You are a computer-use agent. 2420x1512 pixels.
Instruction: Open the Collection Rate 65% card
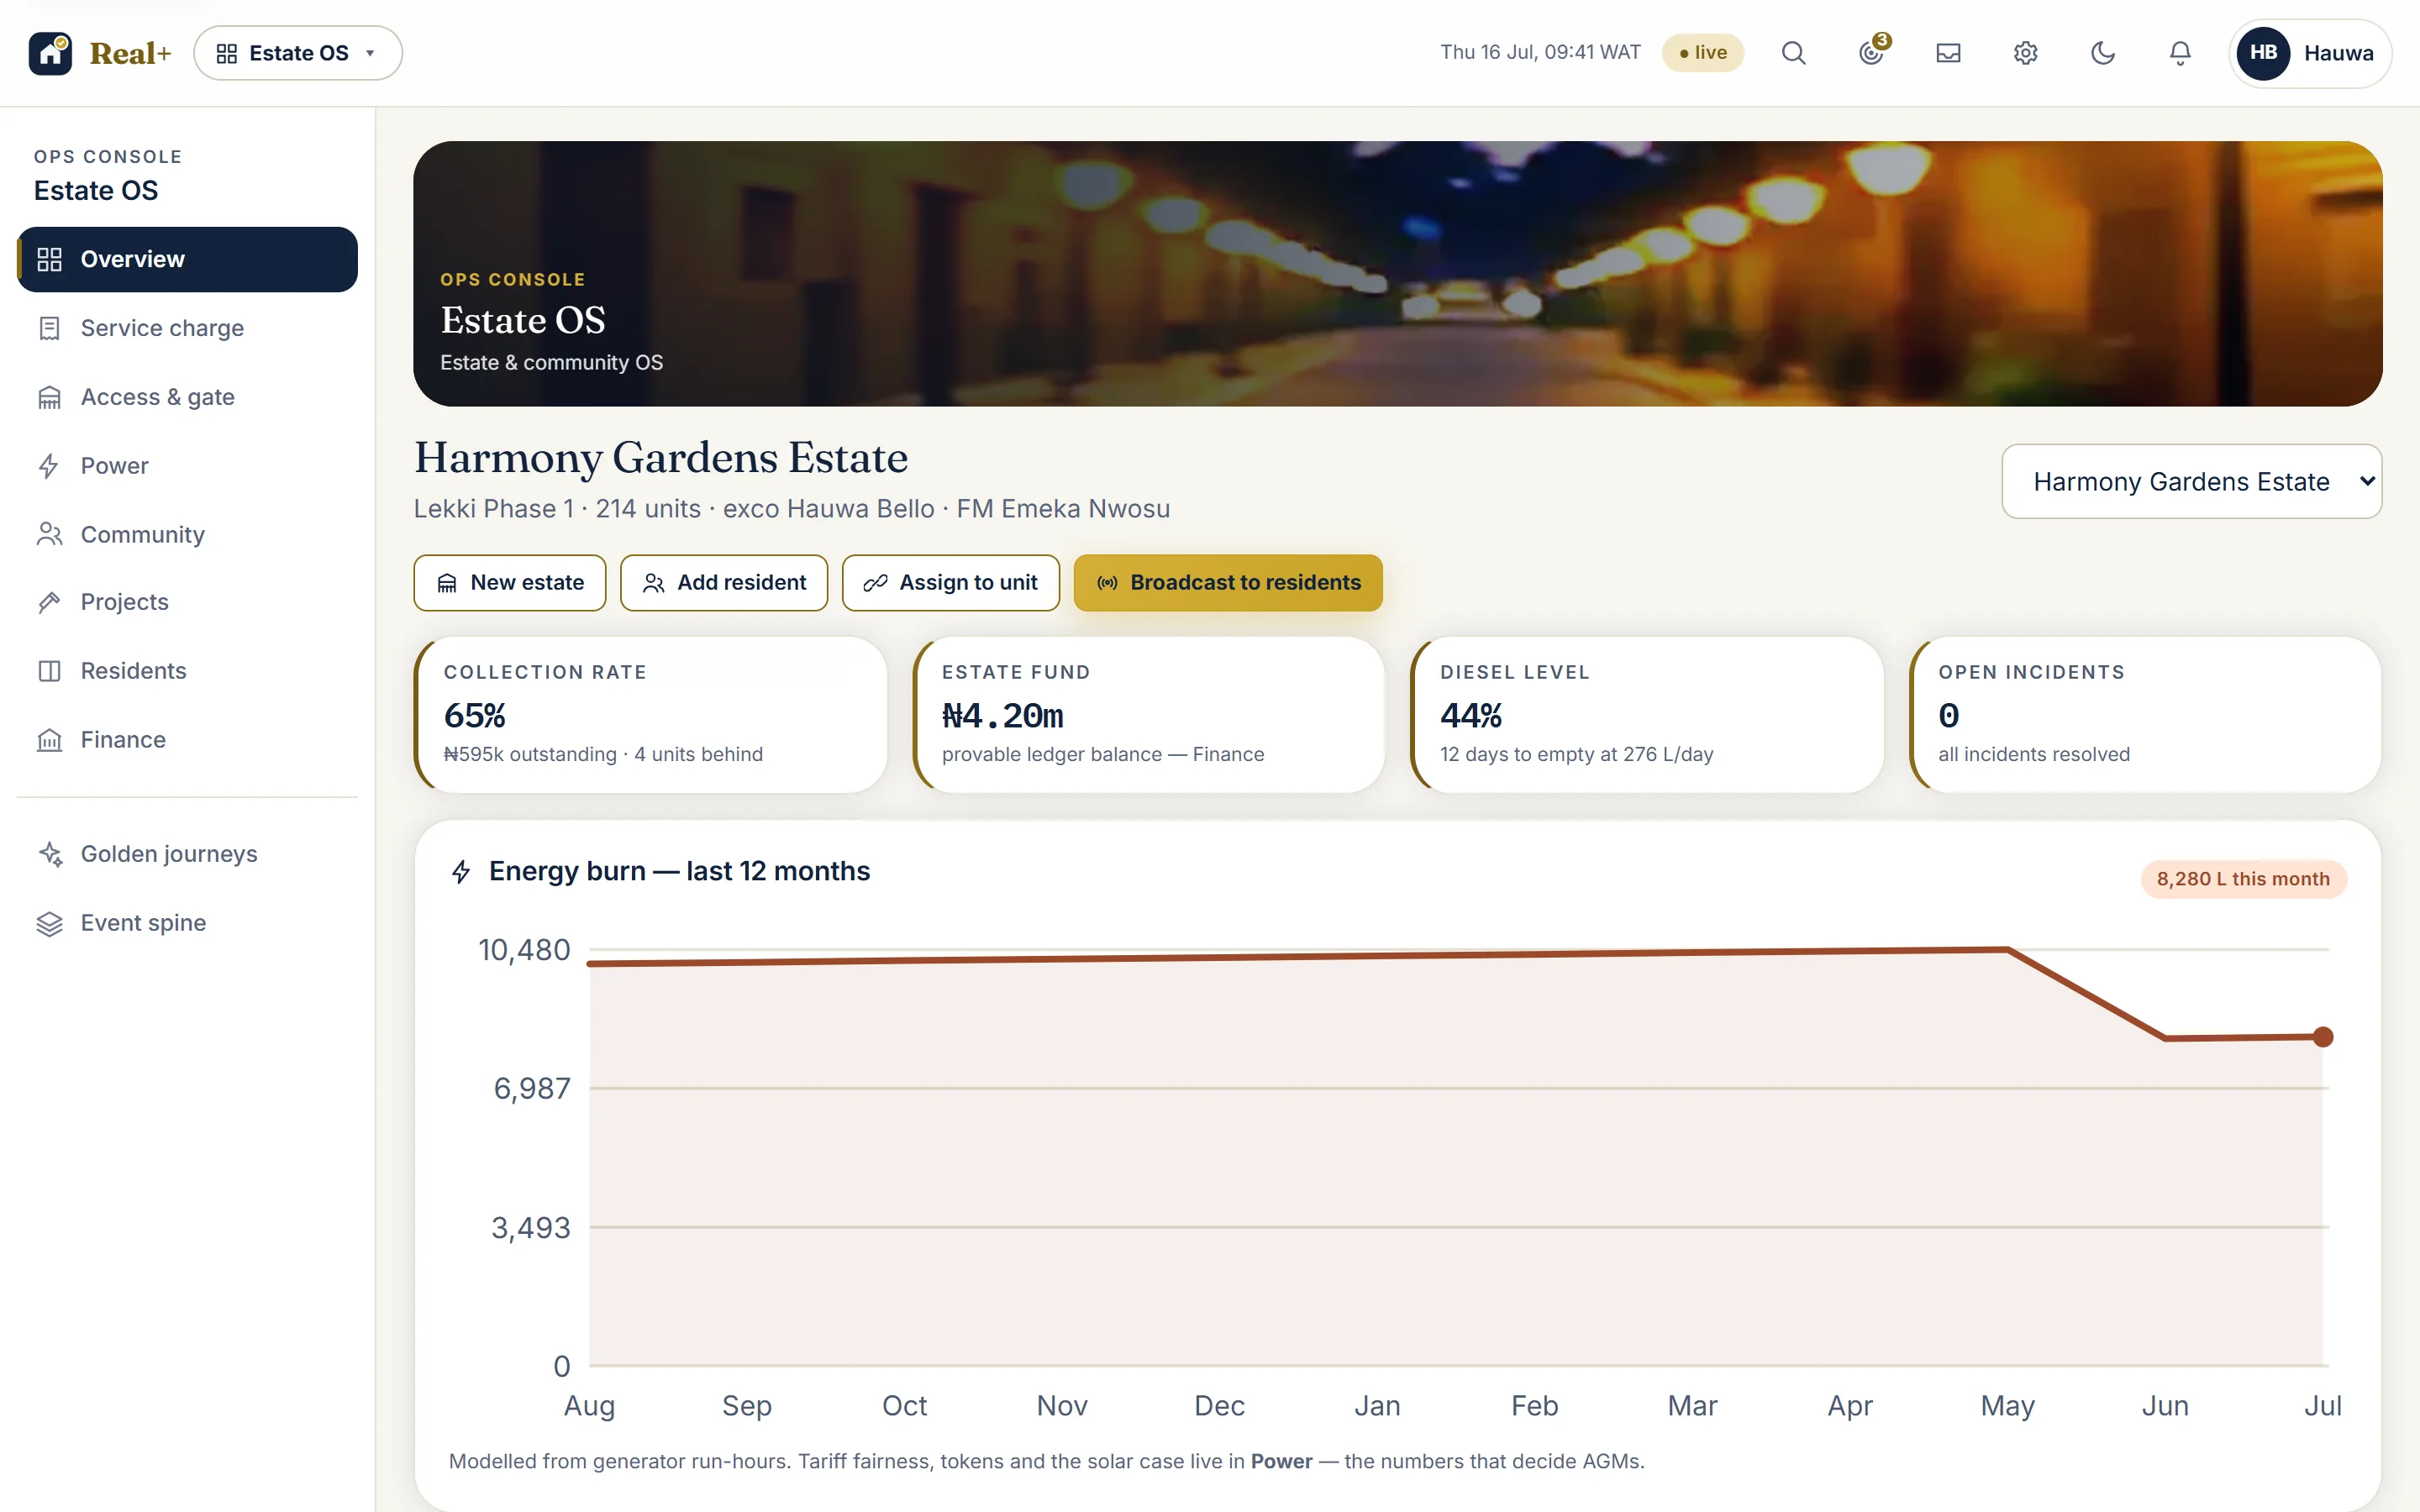tap(651, 714)
